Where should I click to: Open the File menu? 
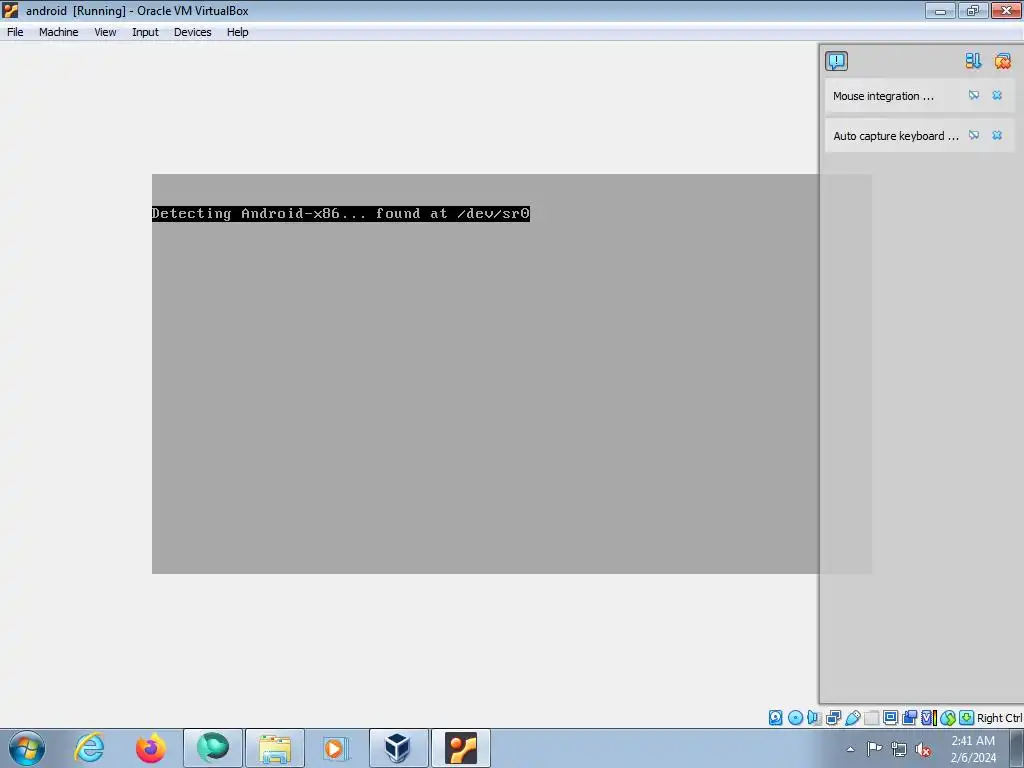tap(15, 32)
